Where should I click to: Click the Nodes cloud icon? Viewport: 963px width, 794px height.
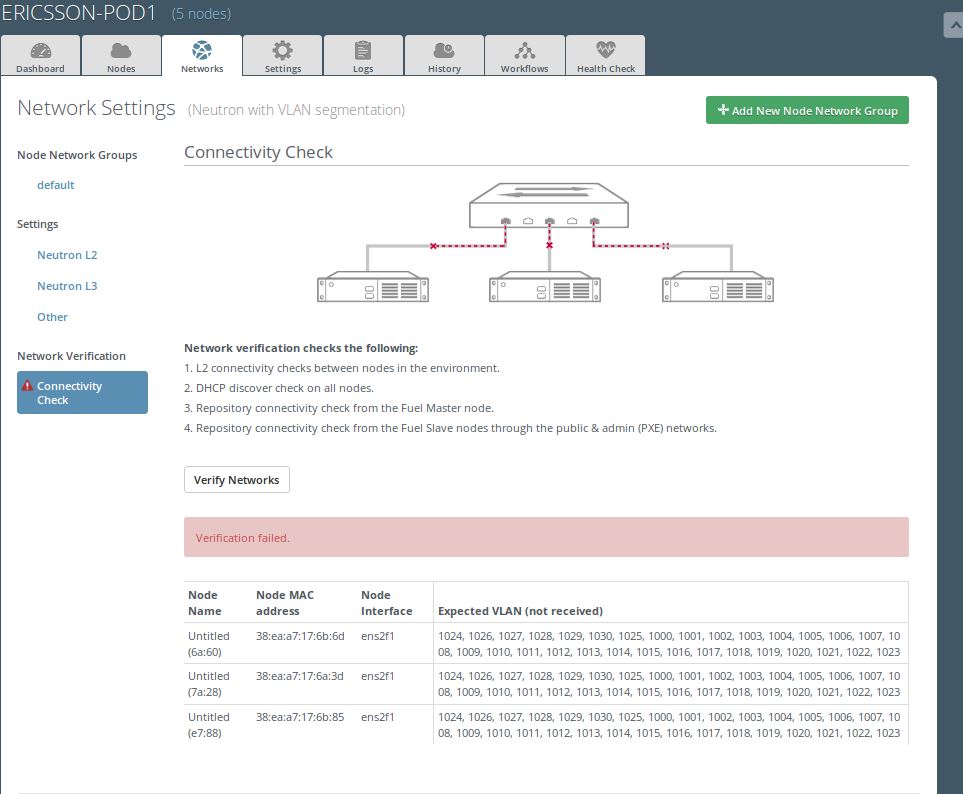(121, 50)
